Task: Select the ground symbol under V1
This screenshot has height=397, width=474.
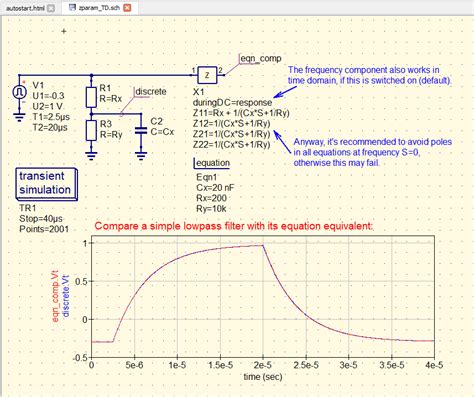Action: (19, 117)
